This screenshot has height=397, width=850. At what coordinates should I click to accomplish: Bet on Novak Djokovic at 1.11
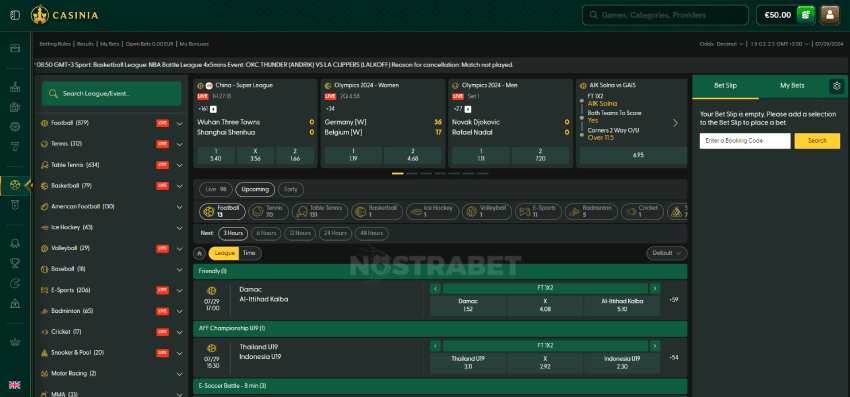click(x=480, y=156)
